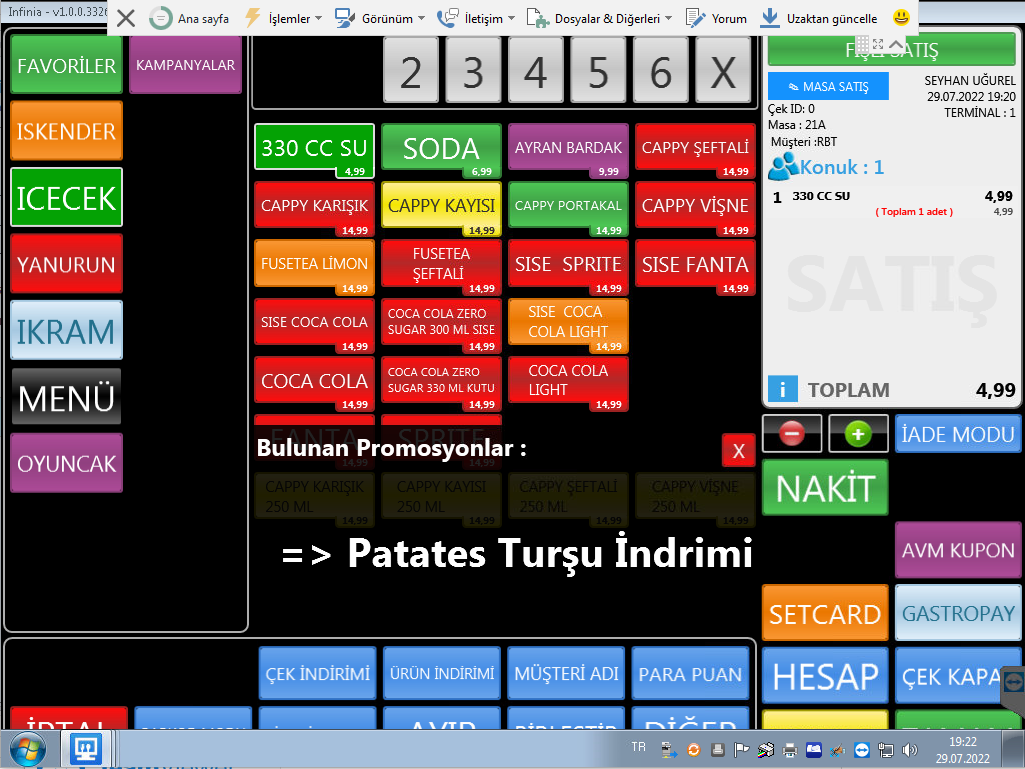Click the Ana sayfa home icon
Viewport: 1025px width, 769px height.
coord(160,18)
